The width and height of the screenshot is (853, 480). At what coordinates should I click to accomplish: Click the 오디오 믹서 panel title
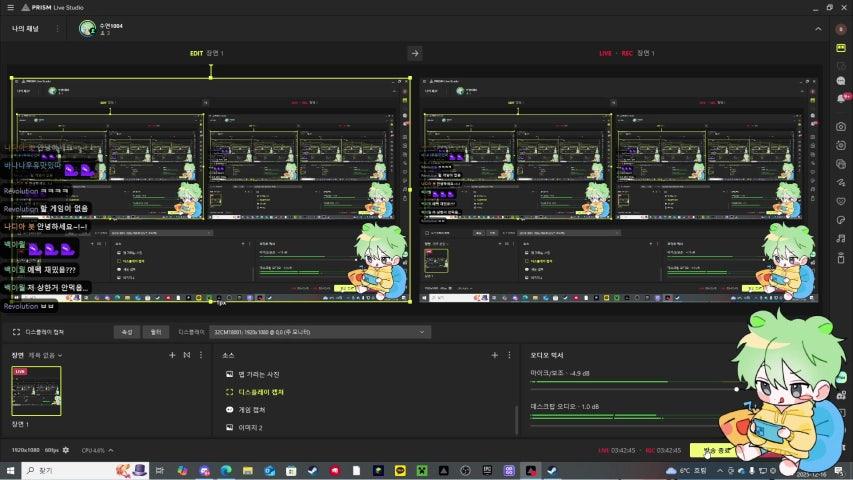point(547,355)
